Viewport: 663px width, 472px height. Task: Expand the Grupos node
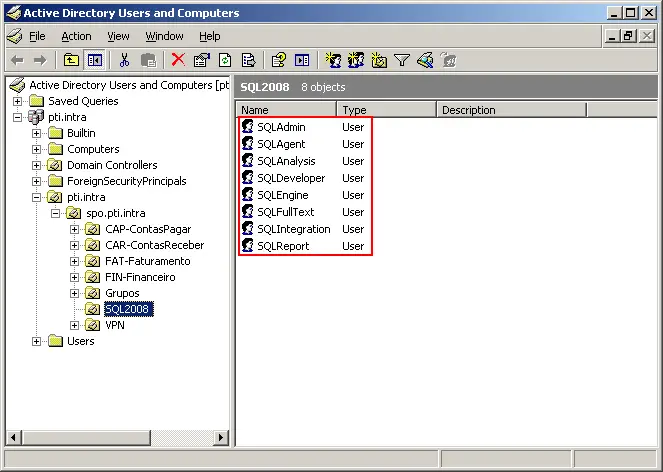point(74,294)
